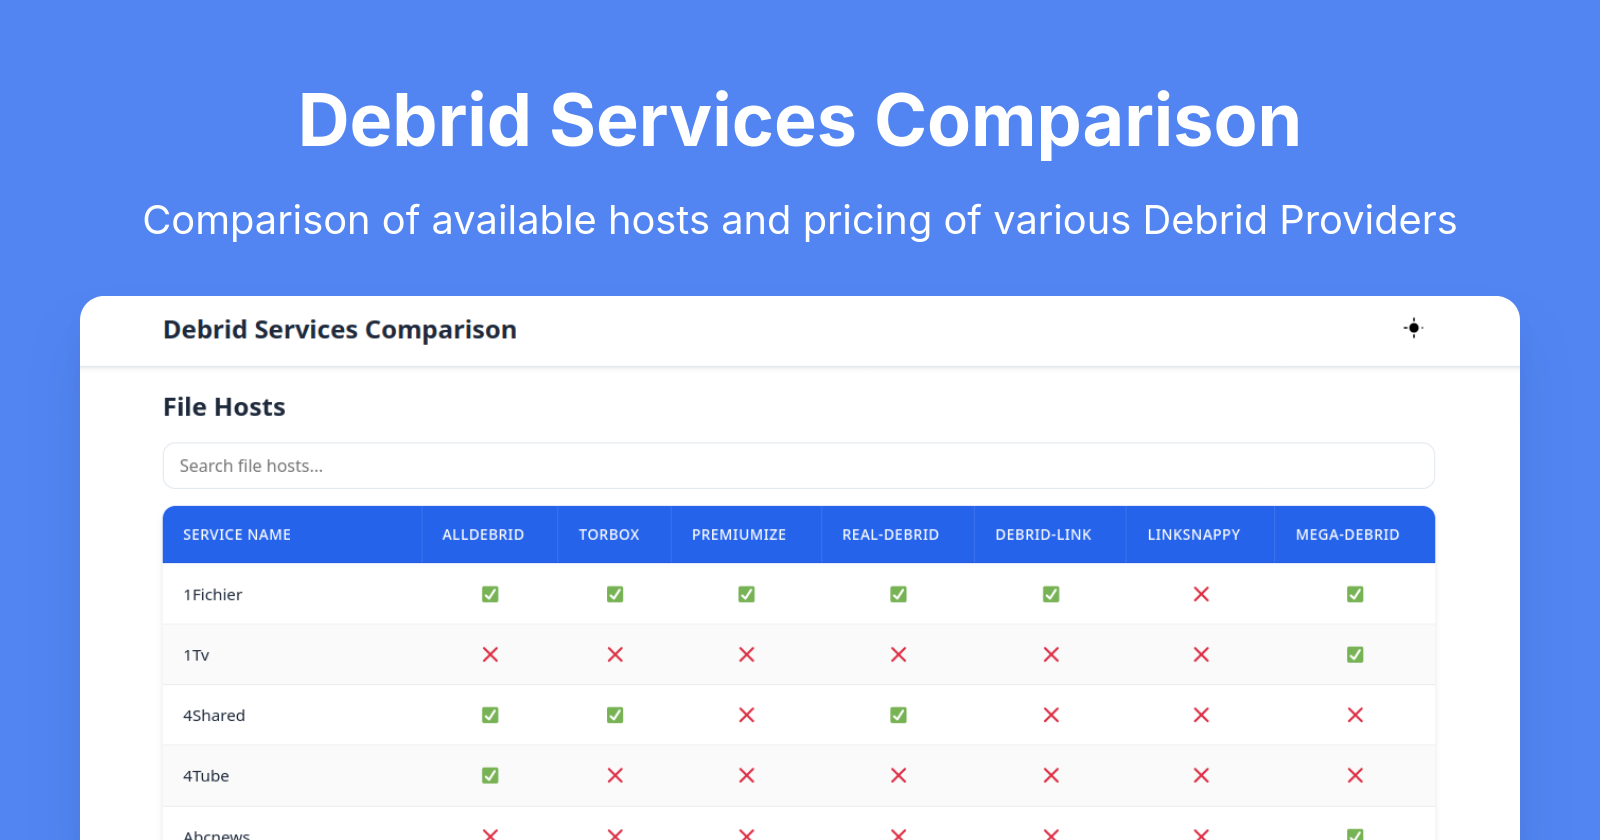Click 4Shared's Mega-Debrid red cross
This screenshot has height=840, width=1600.
1355,715
